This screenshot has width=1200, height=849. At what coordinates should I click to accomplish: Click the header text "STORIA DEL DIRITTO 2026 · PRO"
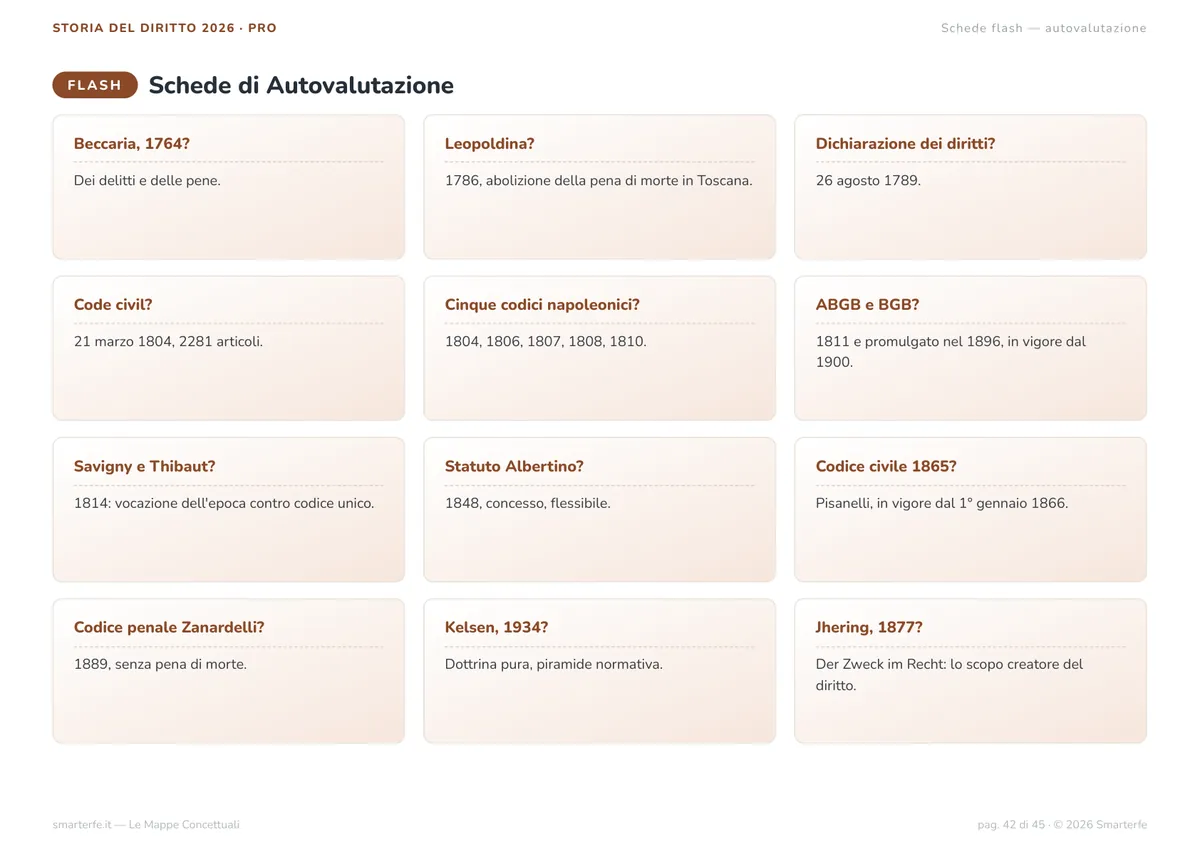(165, 28)
